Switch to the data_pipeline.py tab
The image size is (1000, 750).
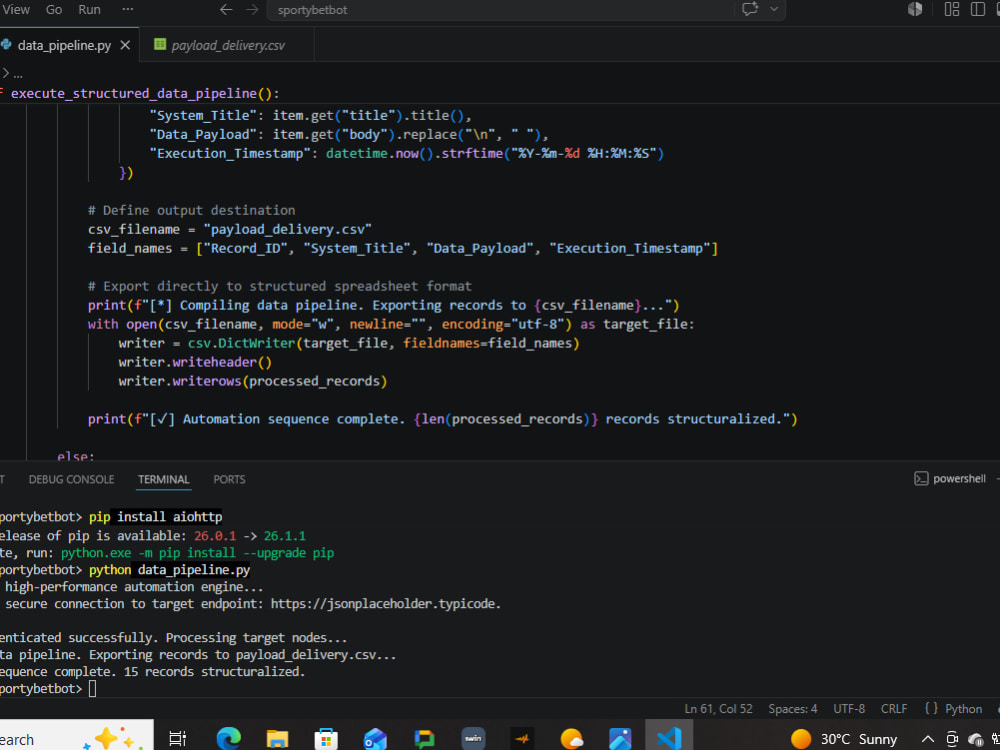(x=64, y=45)
